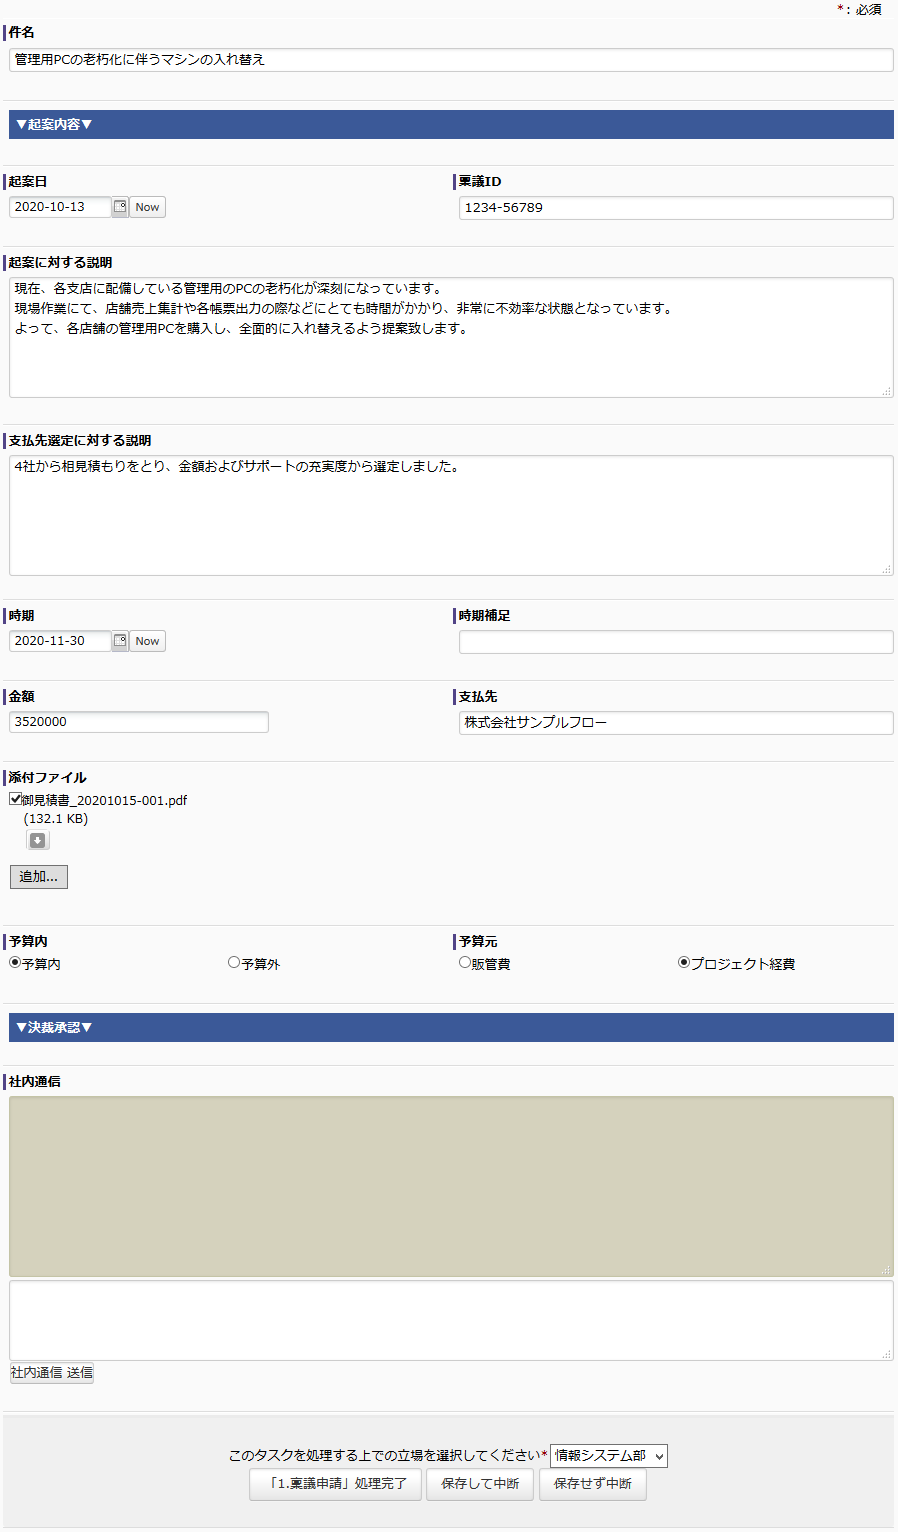The image size is (898, 1532).
Task: Click Now button beside 時期 field
Action: [x=147, y=641]
